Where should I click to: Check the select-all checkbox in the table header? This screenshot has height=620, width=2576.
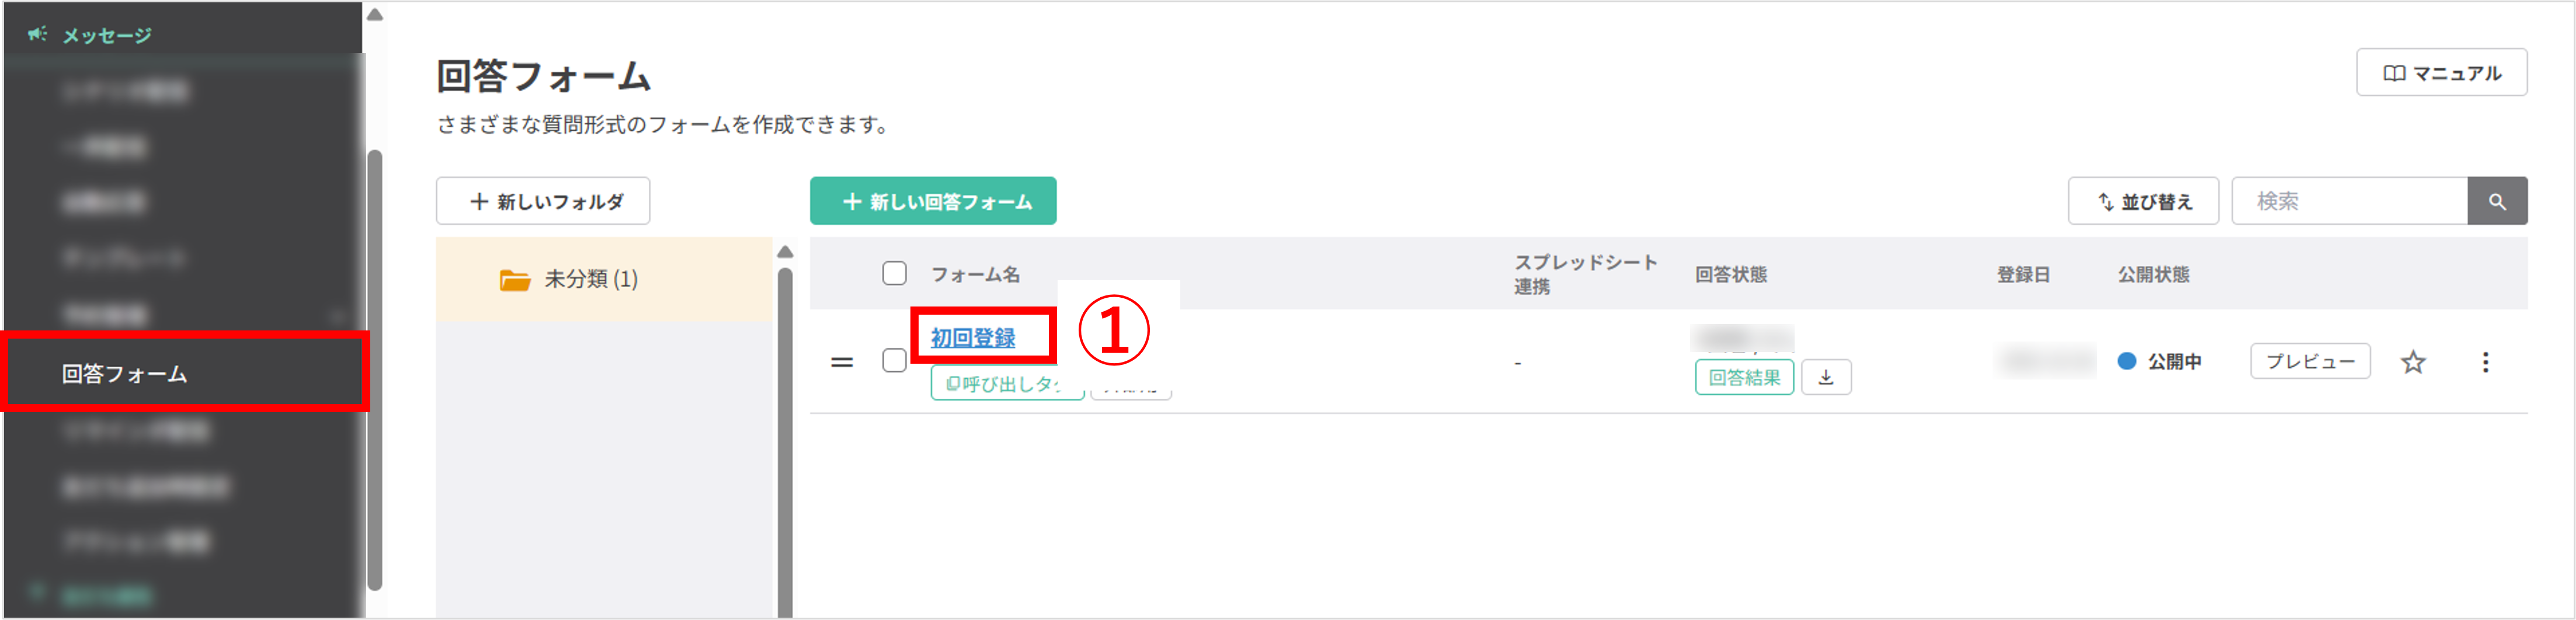coord(893,273)
